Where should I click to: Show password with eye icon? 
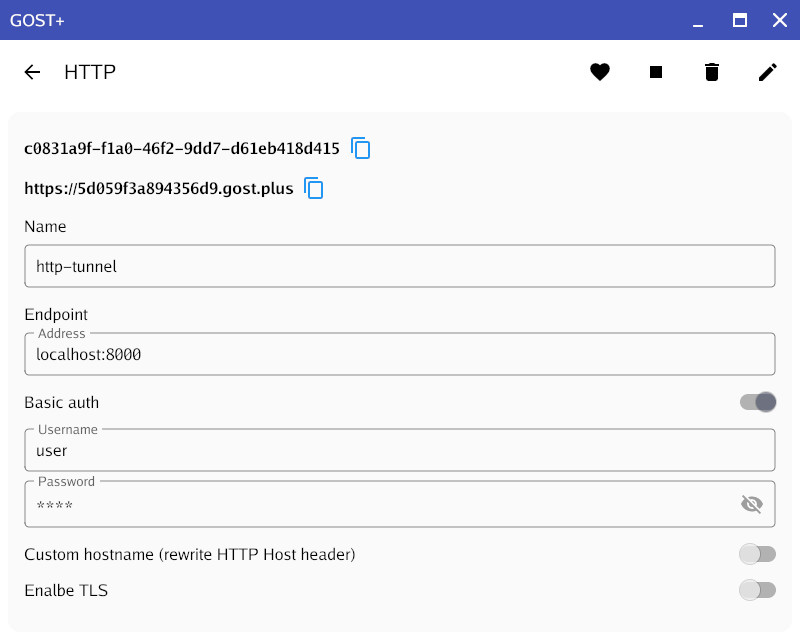751,504
